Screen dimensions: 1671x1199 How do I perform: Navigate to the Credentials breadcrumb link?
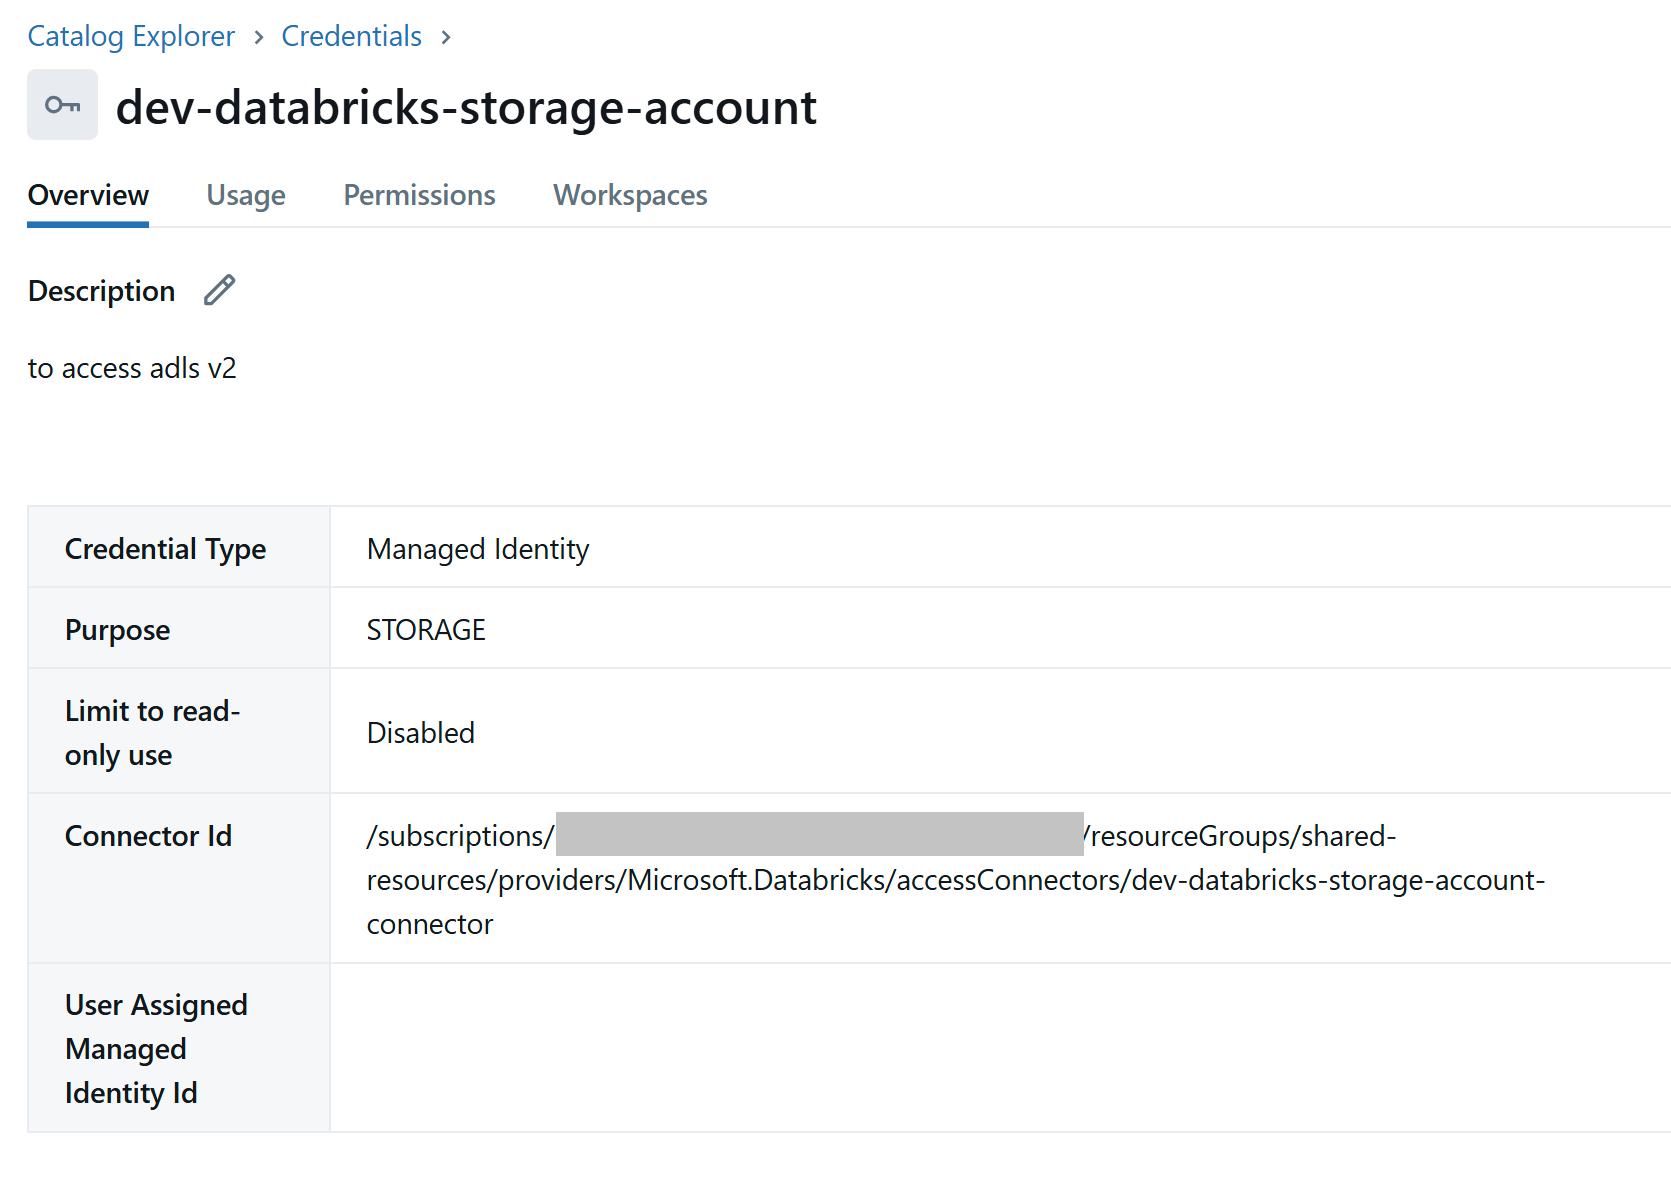pyautogui.click(x=351, y=36)
